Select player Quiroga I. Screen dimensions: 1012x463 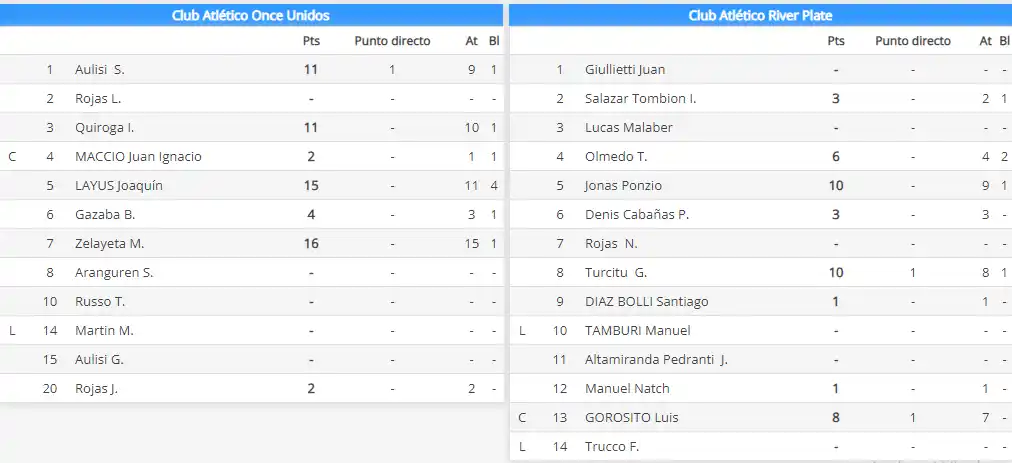(x=104, y=128)
